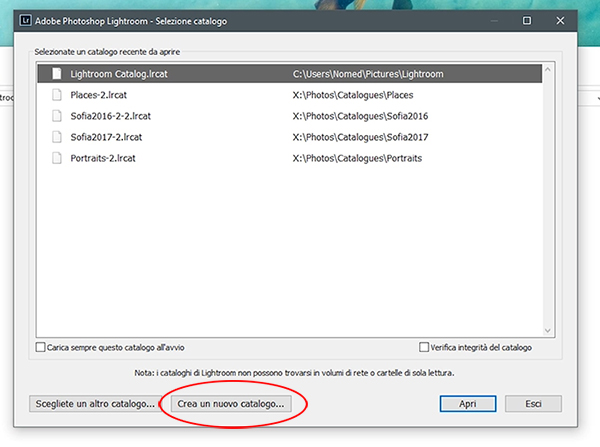Viewport: 600px width, 447px height.
Task: Click the path C:\Users\Nomed\Pictures\Lightroom
Action: pos(368,74)
